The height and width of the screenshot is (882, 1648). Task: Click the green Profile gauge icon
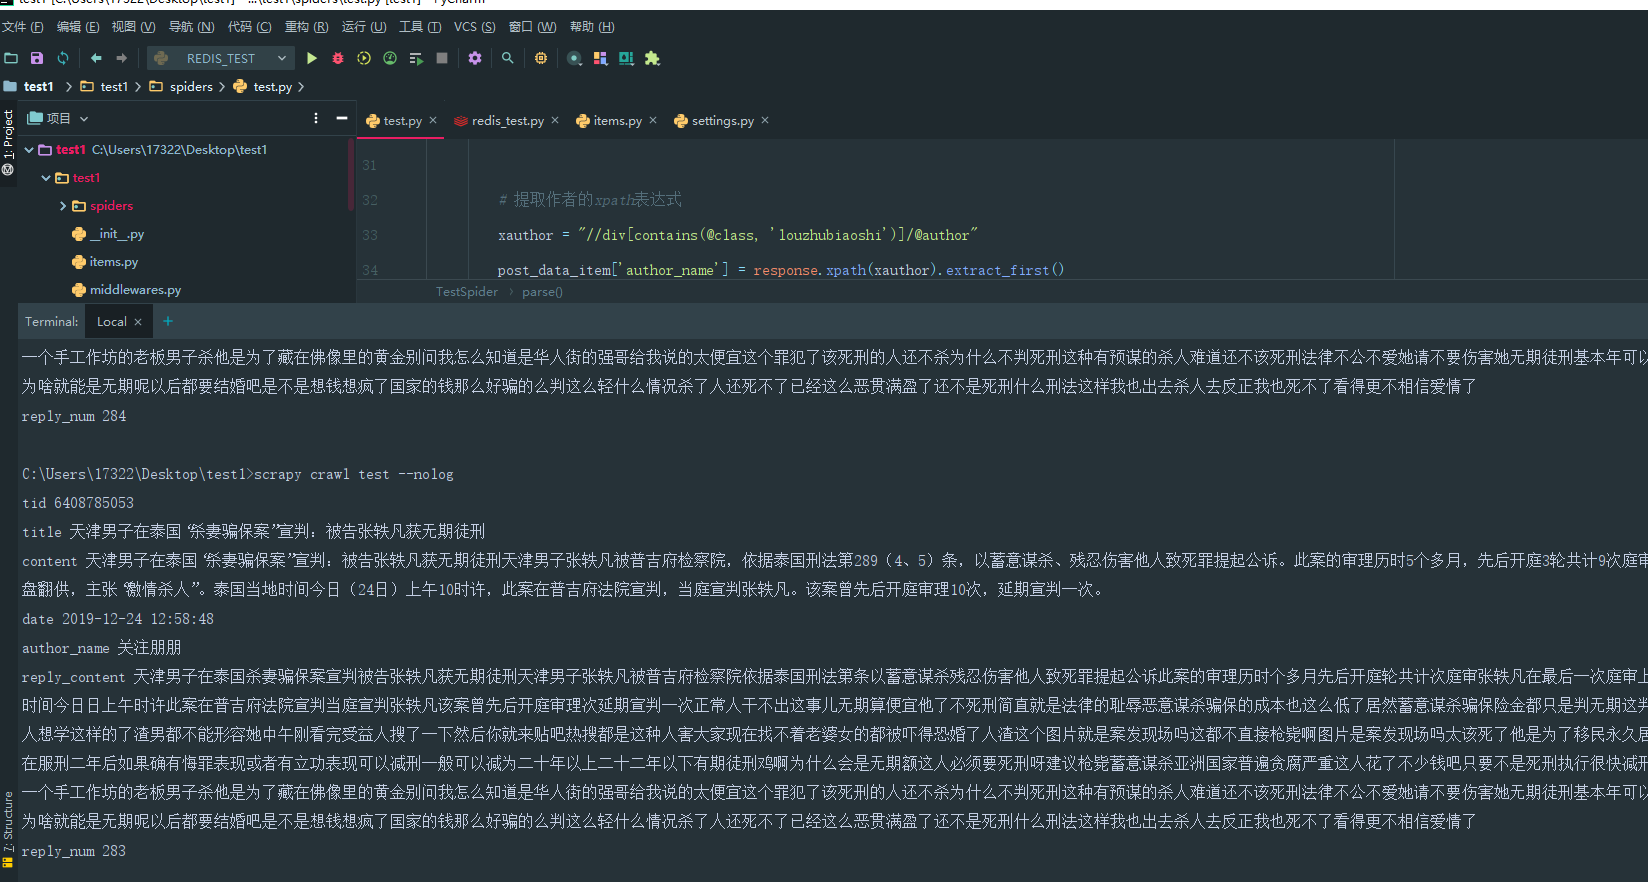(x=390, y=58)
